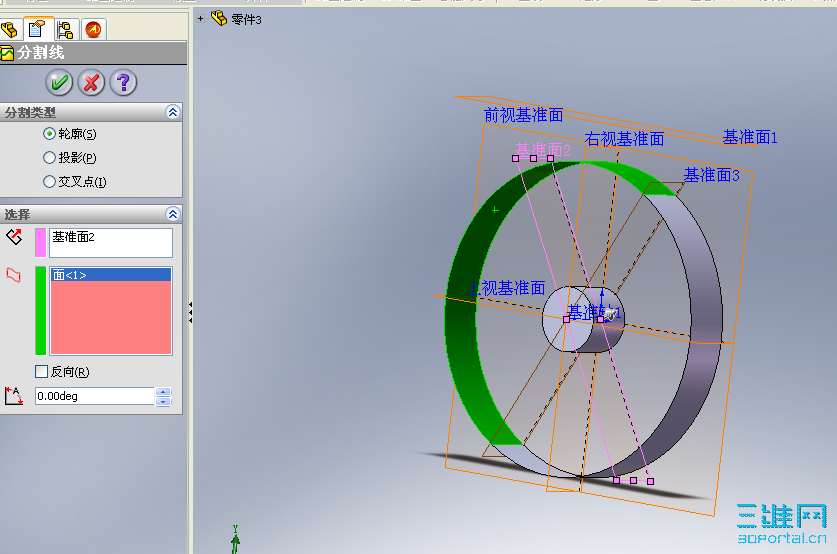Screen dimensions: 837x554
Task: Click the 基准面3 label in viewport
Action: [712, 175]
